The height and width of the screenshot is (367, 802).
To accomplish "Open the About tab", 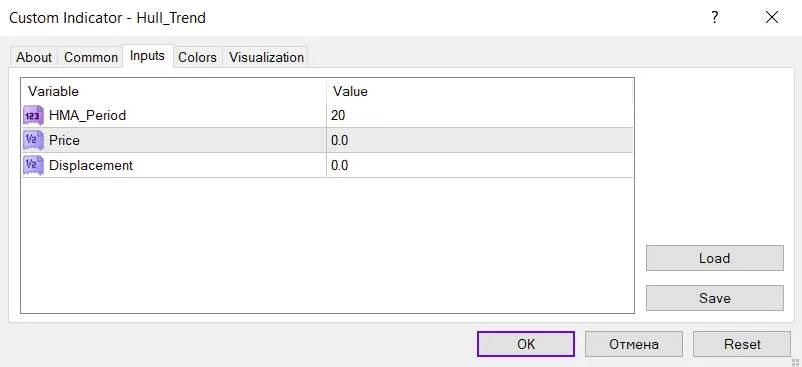I will [x=34, y=57].
